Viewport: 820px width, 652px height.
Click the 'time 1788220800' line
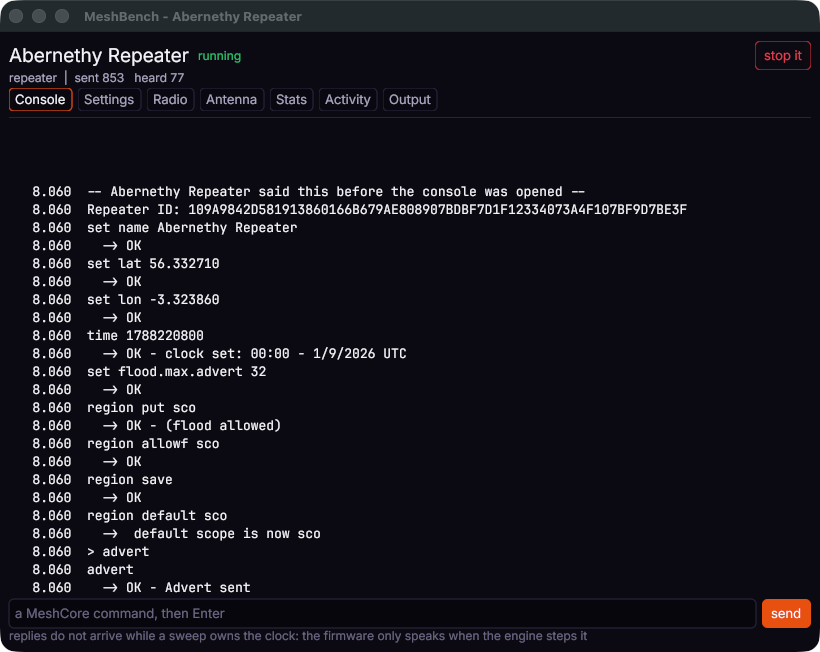(145, 336)
